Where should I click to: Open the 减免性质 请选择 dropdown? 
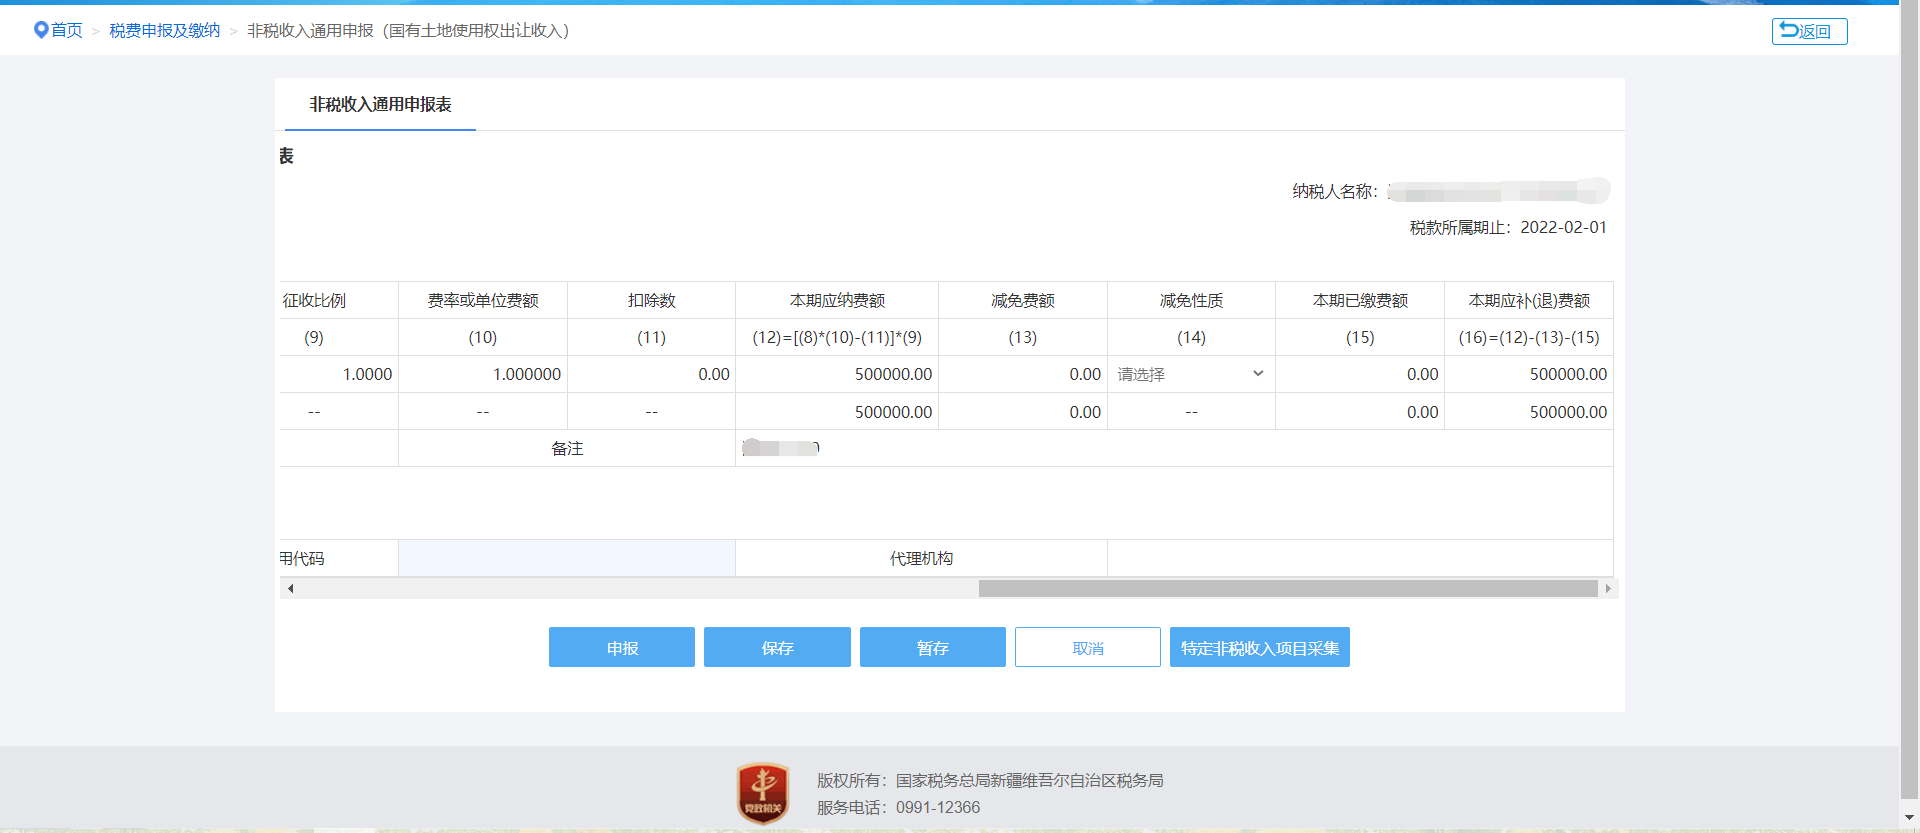pyautogui.click(x=1191, y=374)
